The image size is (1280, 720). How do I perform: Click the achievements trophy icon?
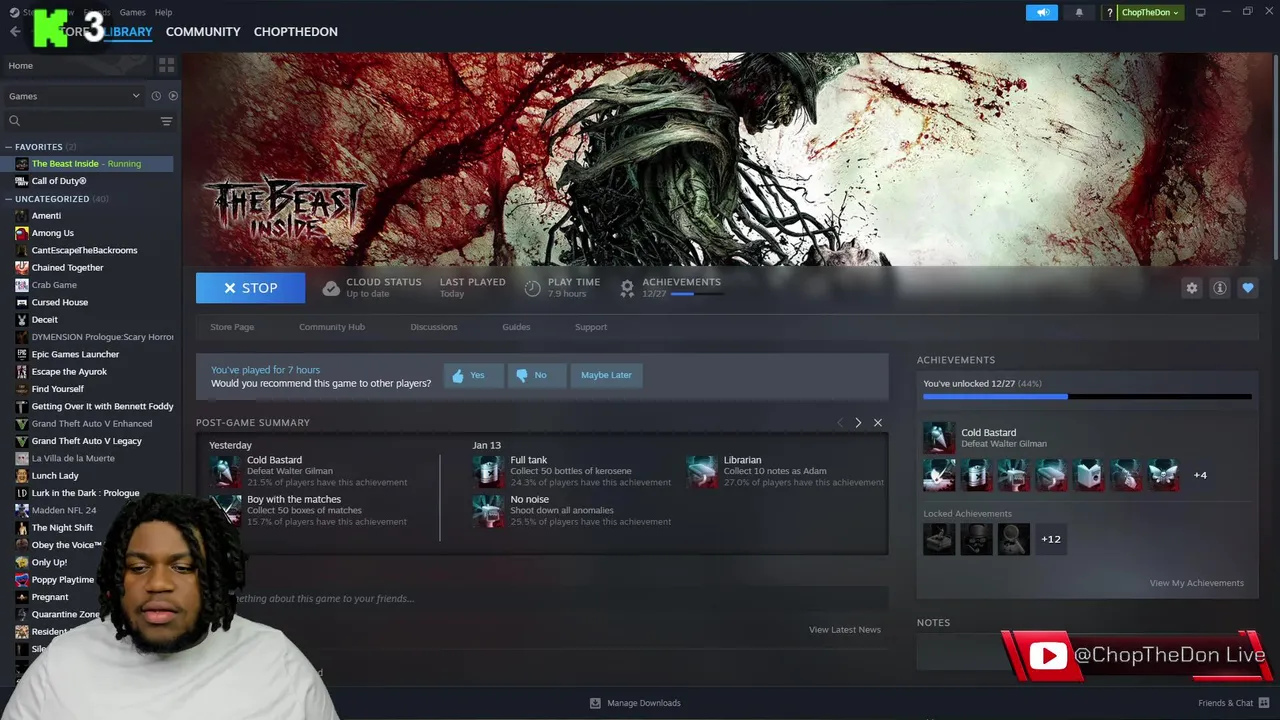click(x=627, y=288)
